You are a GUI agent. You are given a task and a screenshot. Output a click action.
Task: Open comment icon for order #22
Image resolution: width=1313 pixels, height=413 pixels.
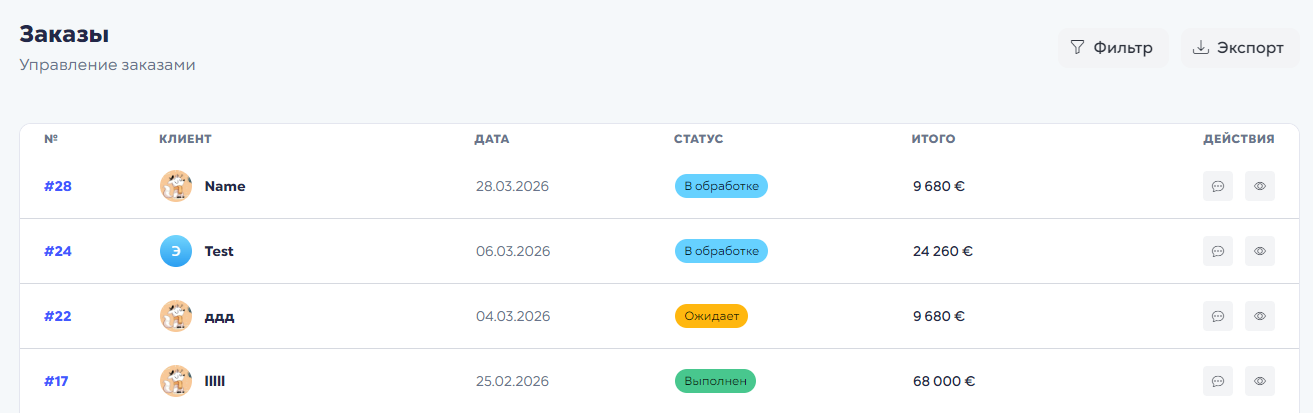1217,316
